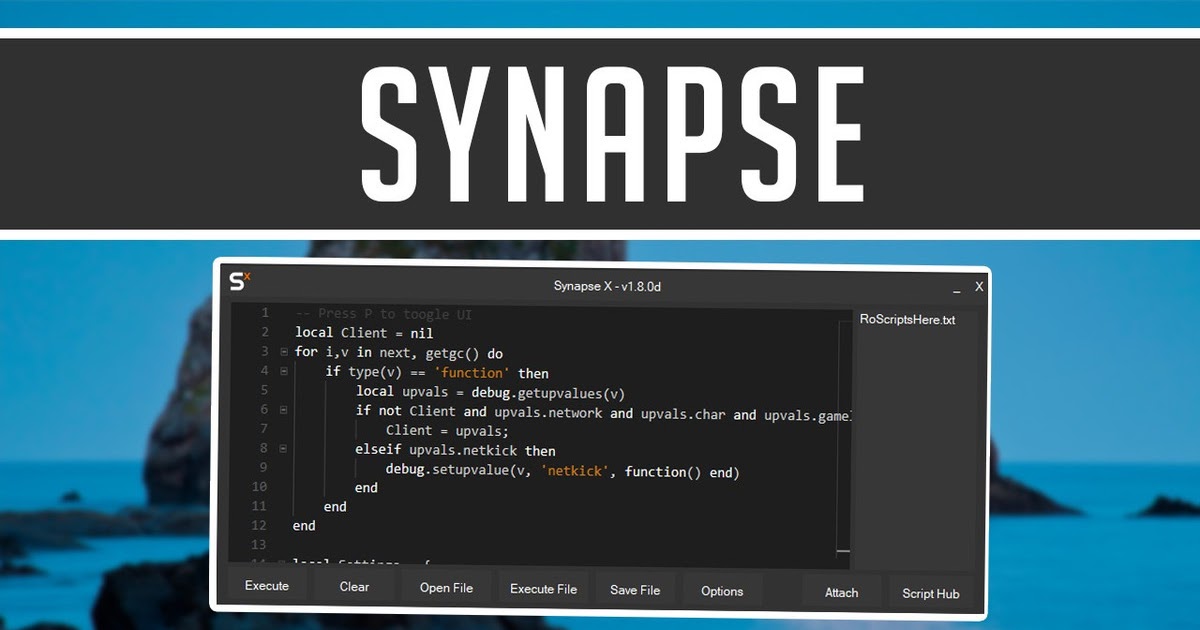Attach Synapse to the game
This screenshot has height=630, width=1200.
(841, 592)
